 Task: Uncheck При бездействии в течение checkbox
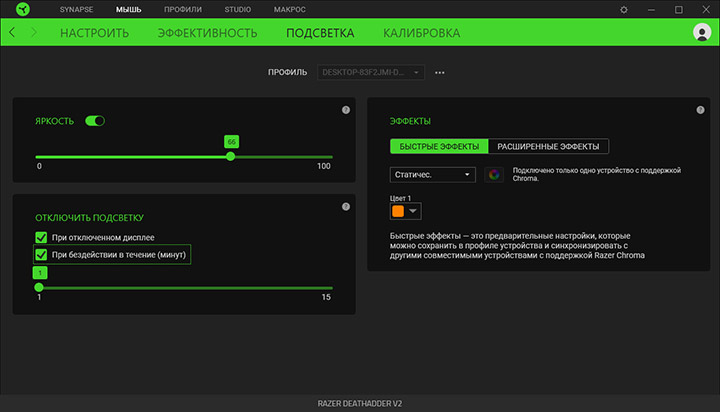coord(41,254)
